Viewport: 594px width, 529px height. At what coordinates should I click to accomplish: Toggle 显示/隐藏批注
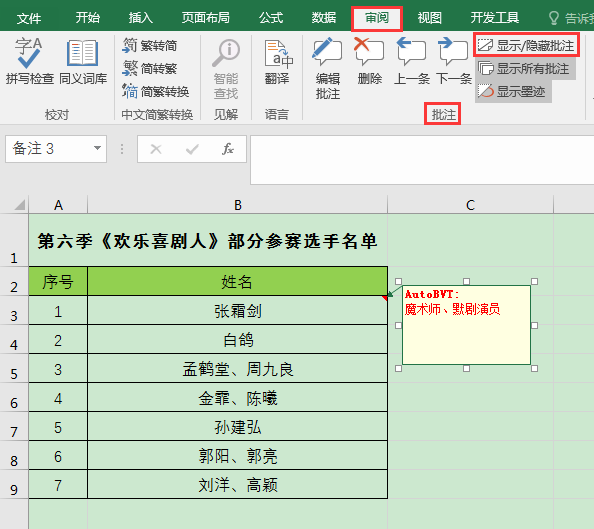526,45
